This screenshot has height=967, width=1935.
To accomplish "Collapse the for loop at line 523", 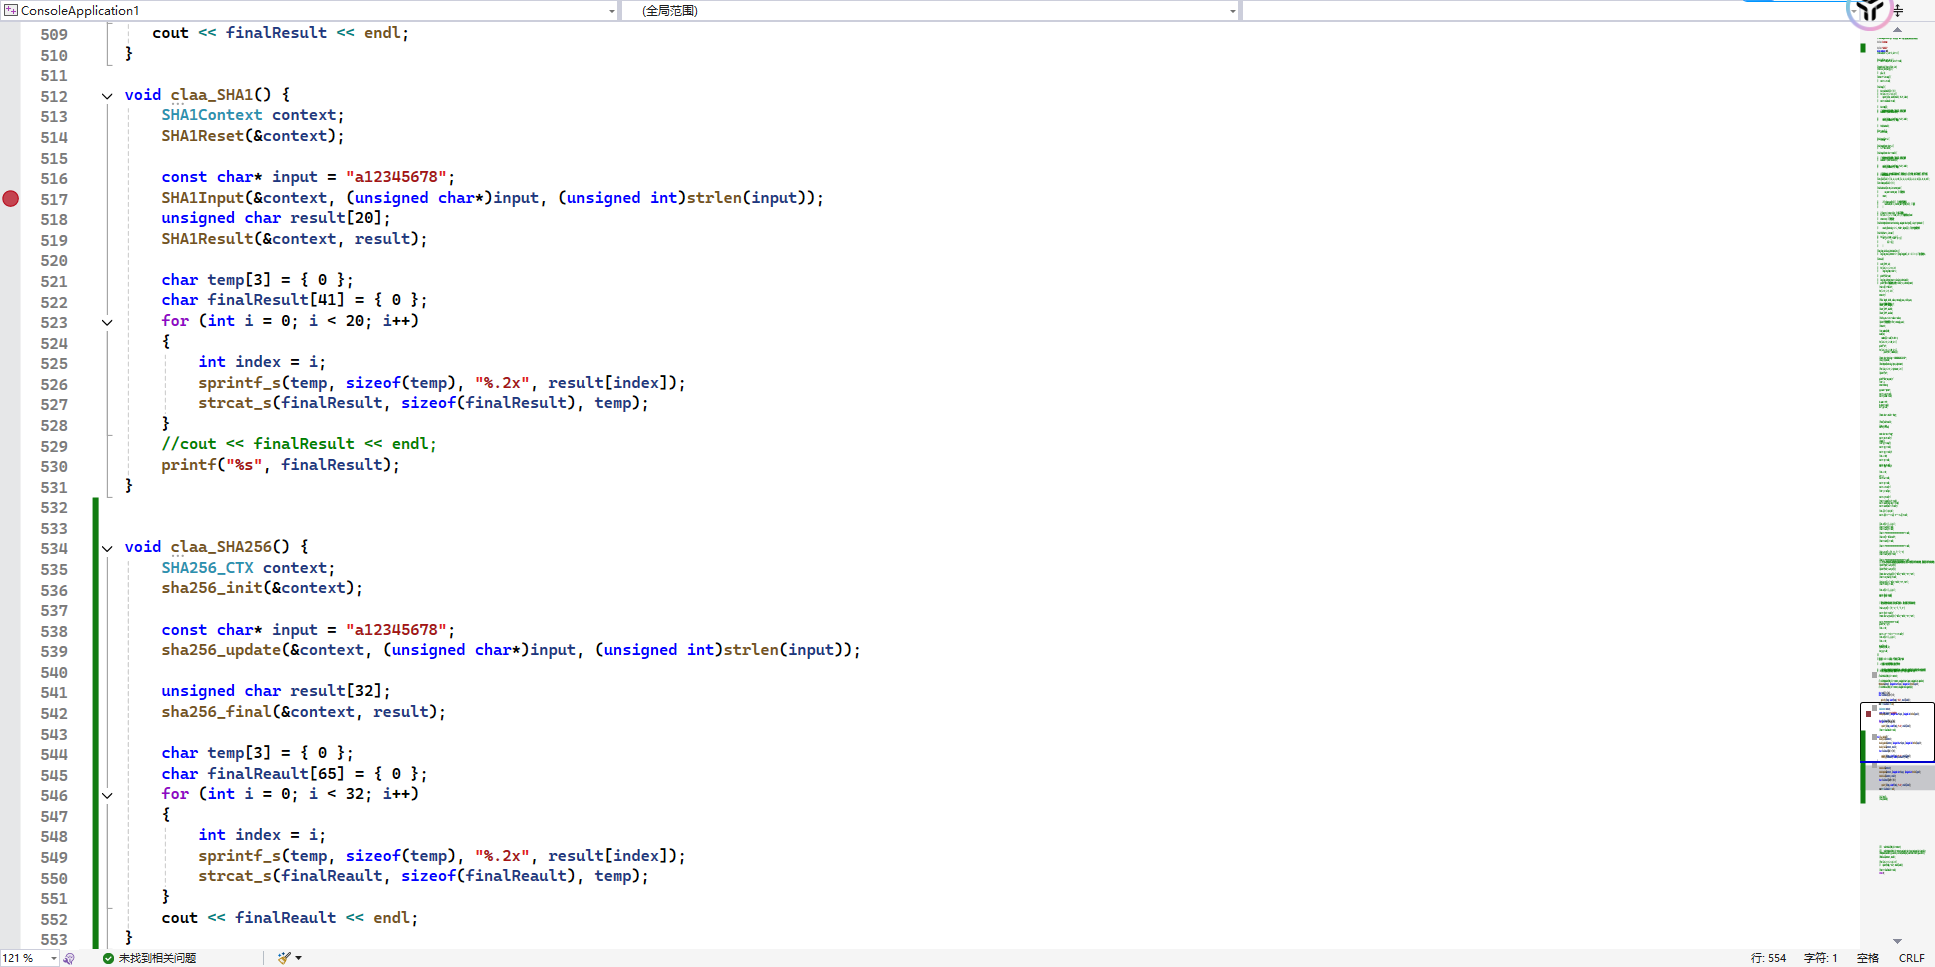I will coord(107,322).
